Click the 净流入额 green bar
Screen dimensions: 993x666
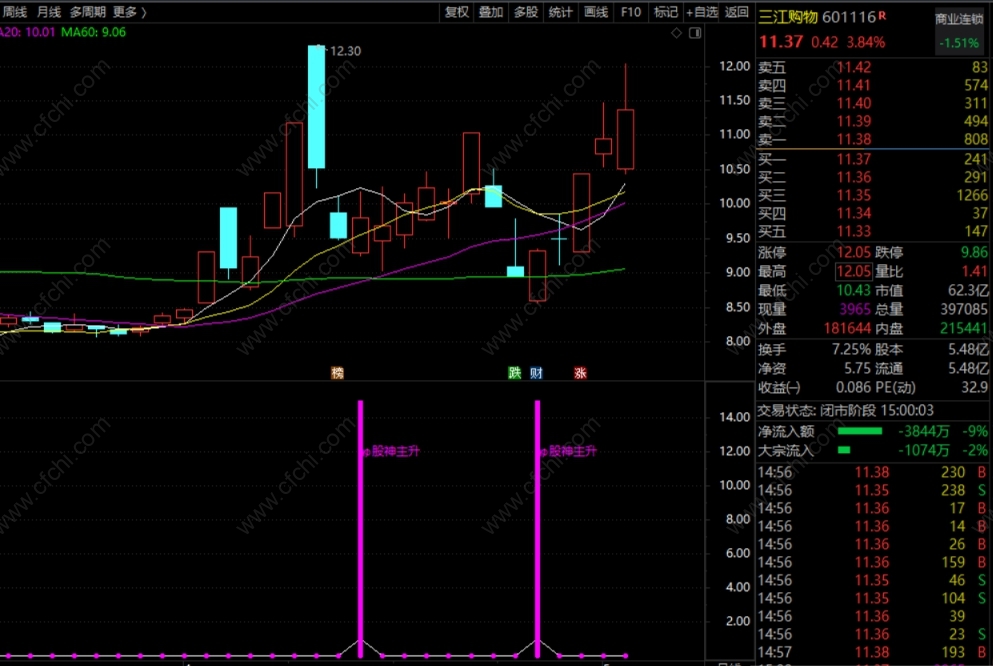(860, 431)
